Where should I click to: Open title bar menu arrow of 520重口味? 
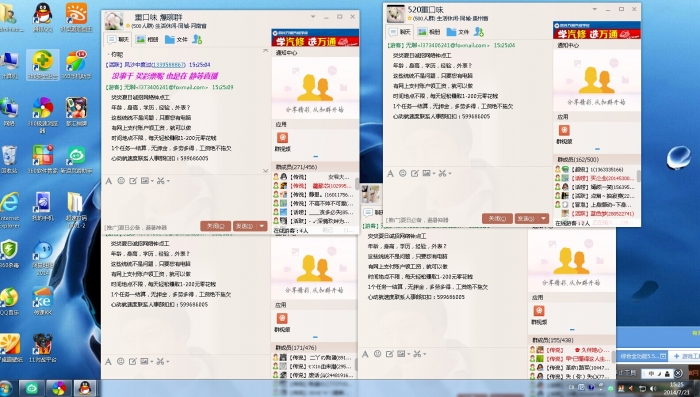click(x=595, y=9)
